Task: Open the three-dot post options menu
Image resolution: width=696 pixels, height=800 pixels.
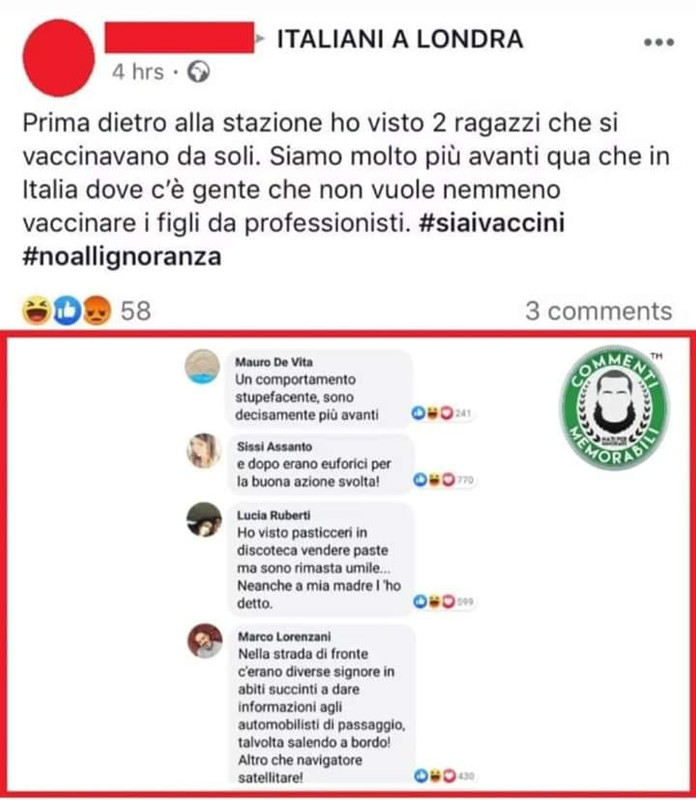Action: [x=659, y=42]
